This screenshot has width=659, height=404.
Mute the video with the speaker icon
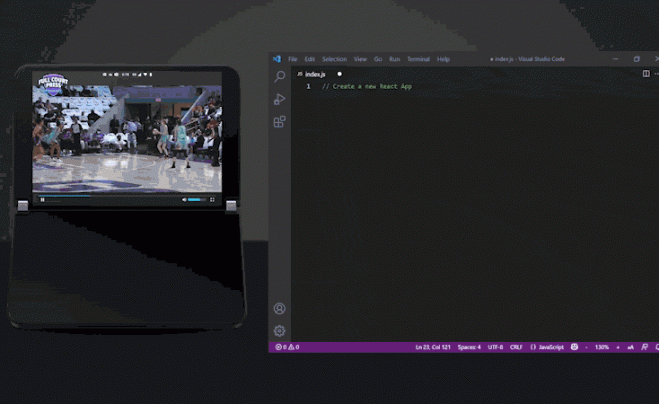click(184, 199)
